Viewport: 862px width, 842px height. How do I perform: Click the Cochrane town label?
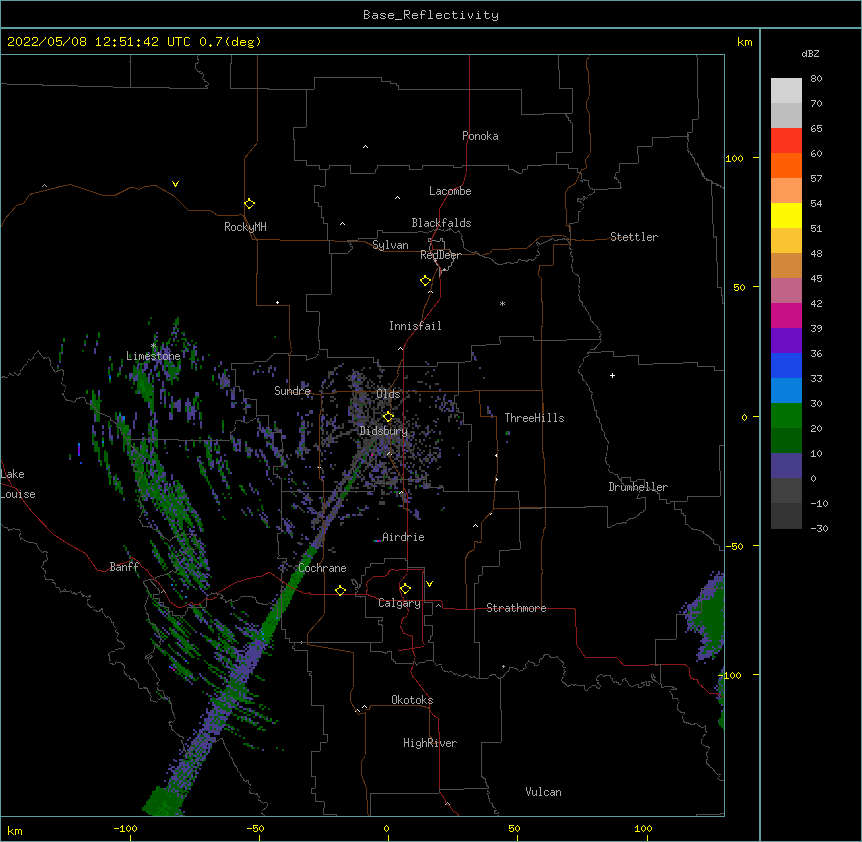click(322, 568)
